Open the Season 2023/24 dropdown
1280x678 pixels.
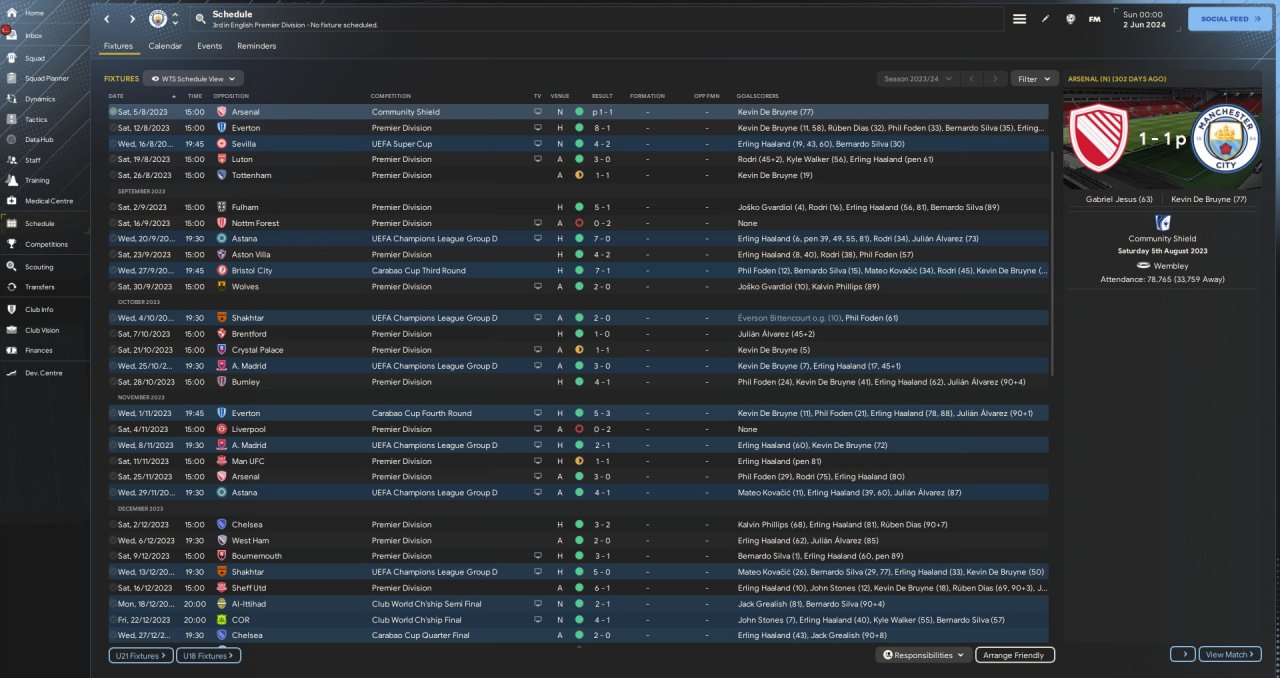[916, 78]
